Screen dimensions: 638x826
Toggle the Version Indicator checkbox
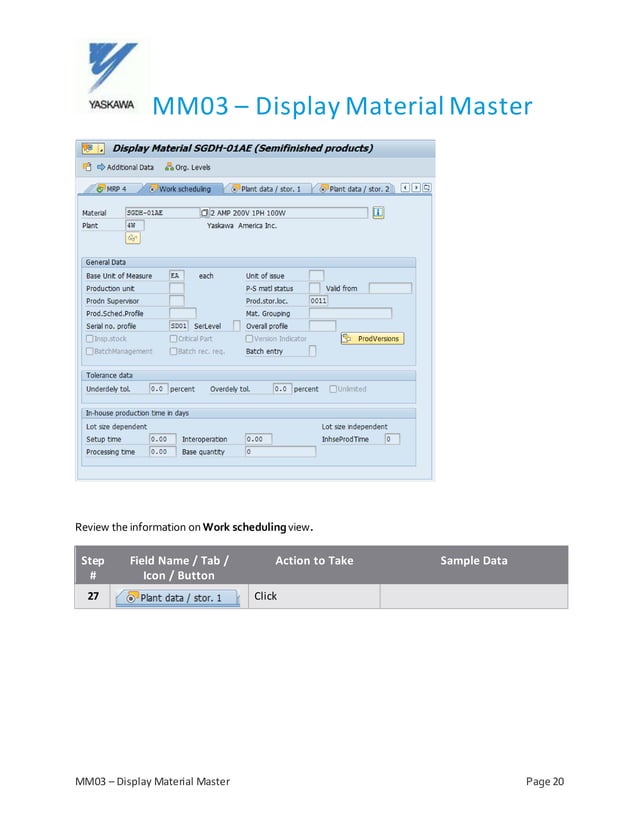click(x=249, y=339)
